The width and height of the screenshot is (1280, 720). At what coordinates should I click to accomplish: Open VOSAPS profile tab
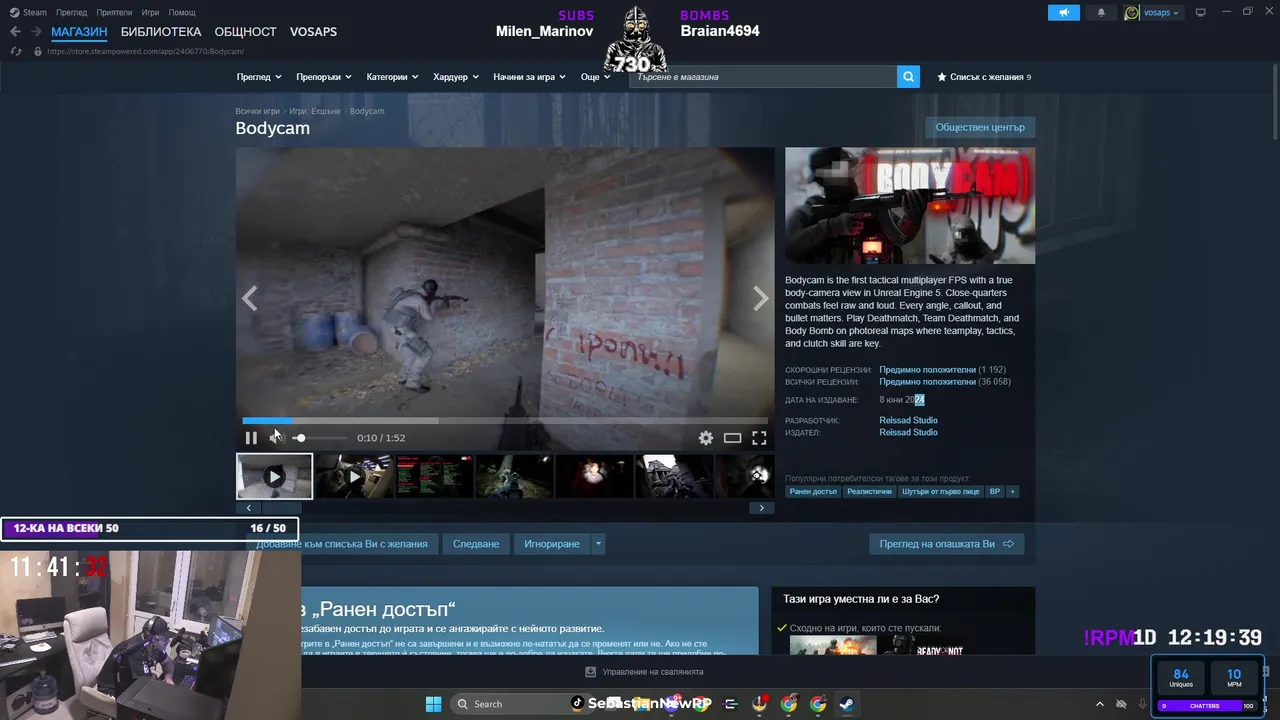tap(313, 32)
